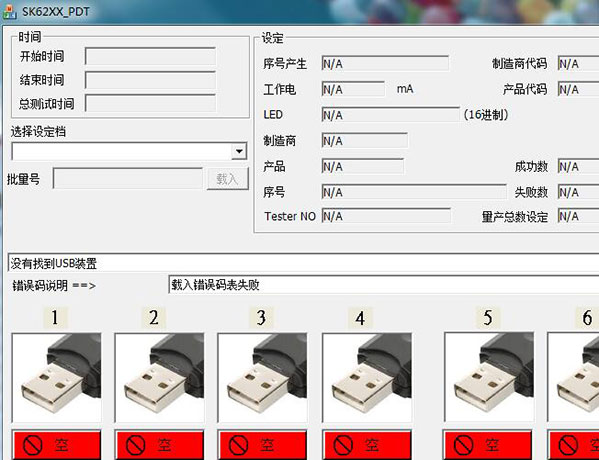Click the 产品代码 field
Screen dimensions: 599x460
click(578, 89)
